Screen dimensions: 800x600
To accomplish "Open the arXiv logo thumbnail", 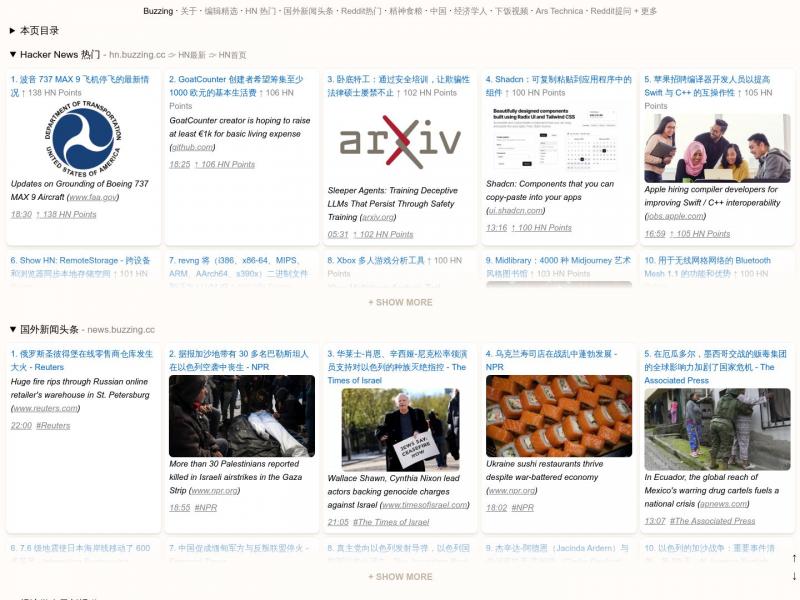I will coord(399,142).
